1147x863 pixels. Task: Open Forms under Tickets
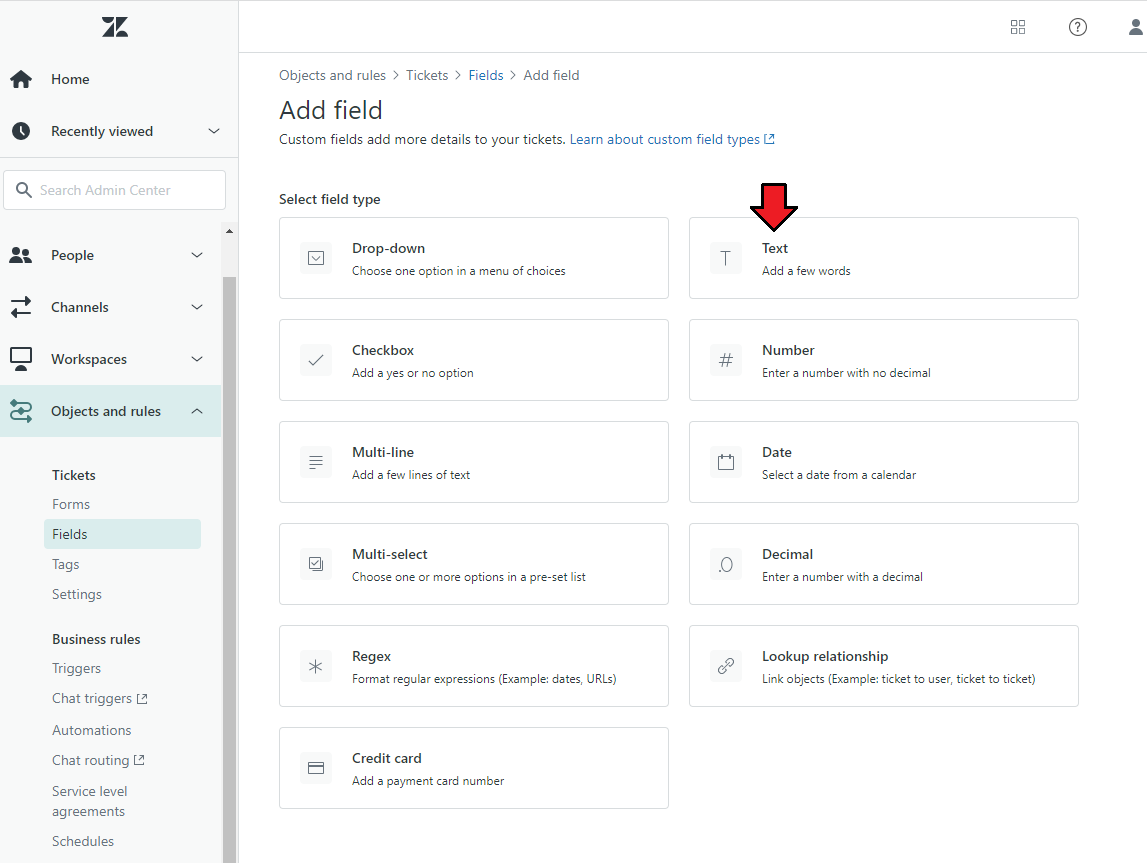(x=71, y=505)
